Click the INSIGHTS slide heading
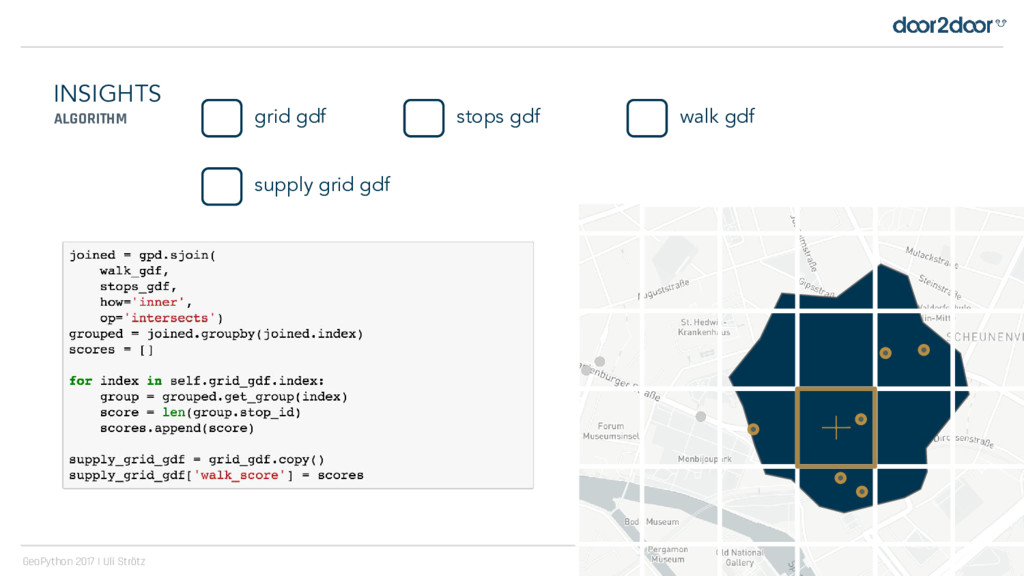1024x576 pixels. [x=107, y=94]
